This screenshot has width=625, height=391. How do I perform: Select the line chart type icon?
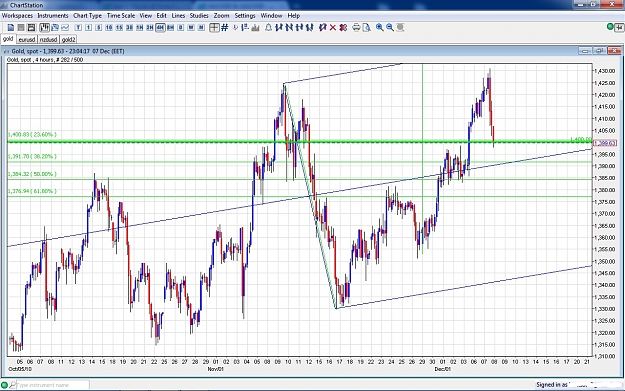tap(65, 28)
